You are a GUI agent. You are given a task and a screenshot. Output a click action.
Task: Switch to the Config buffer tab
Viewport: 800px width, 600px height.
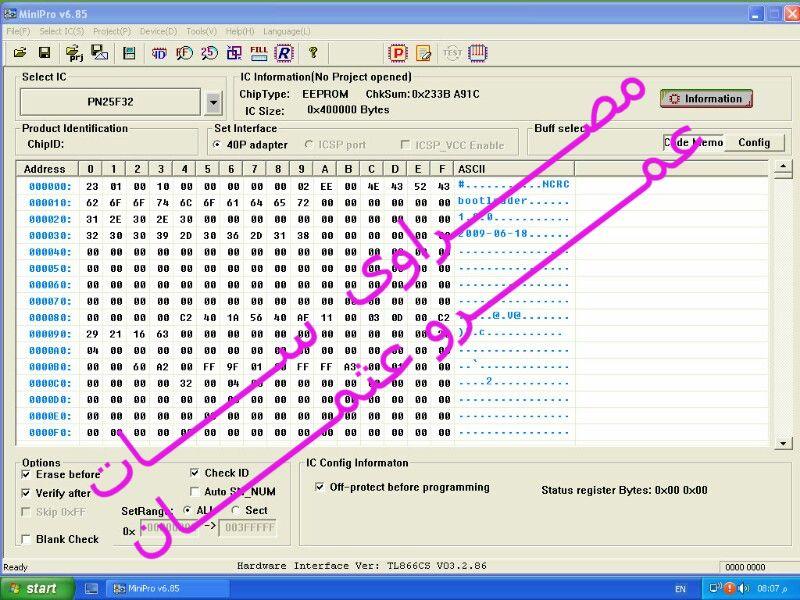[x=754, y=142]
